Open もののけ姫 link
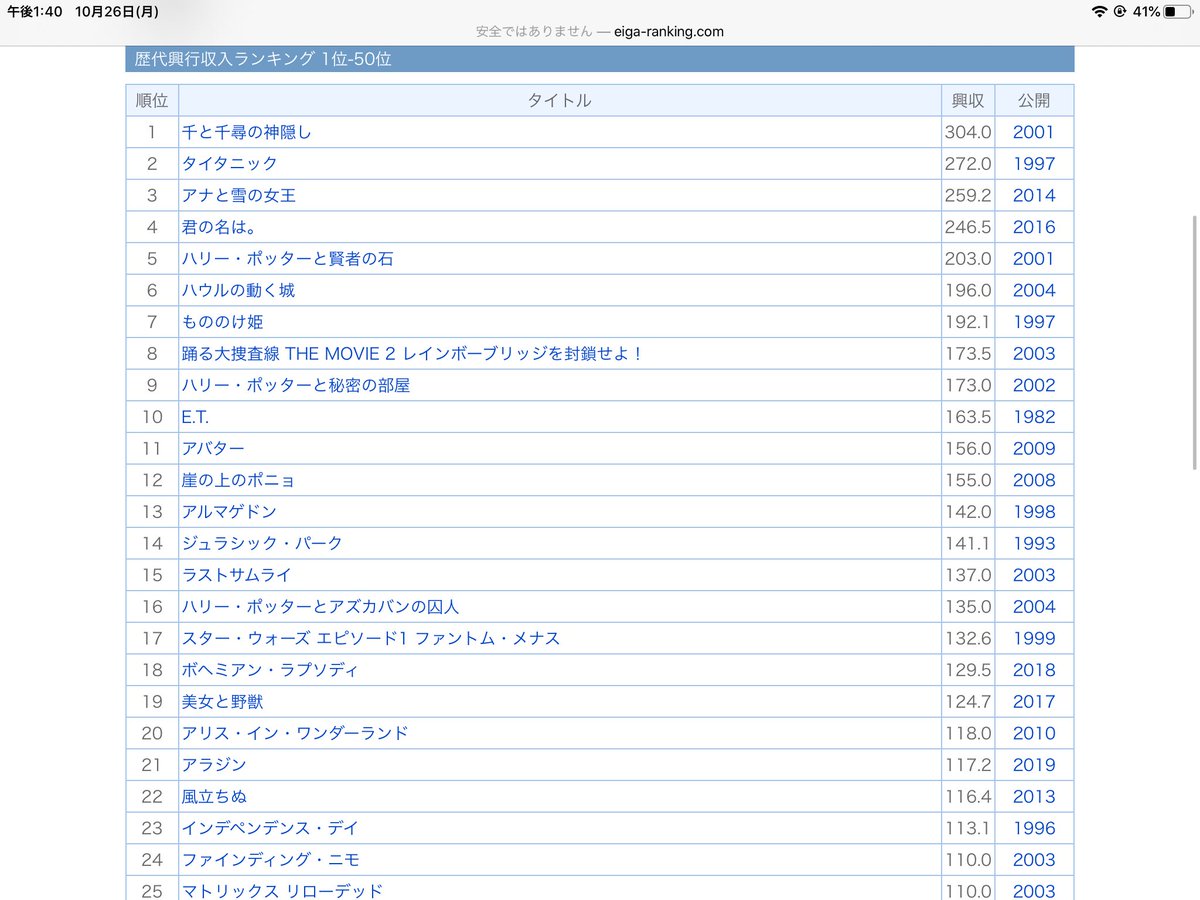 [x=222, y=322]
